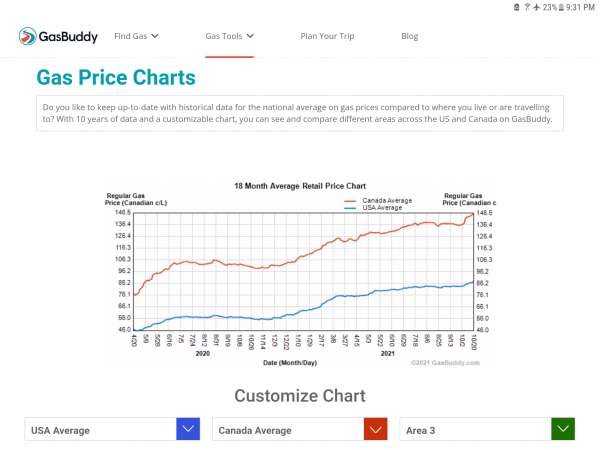Viewport: 600px width, 450px height.
Task: Click the blue USA Average dropdown arrow
Action: [x=188, y=430]
